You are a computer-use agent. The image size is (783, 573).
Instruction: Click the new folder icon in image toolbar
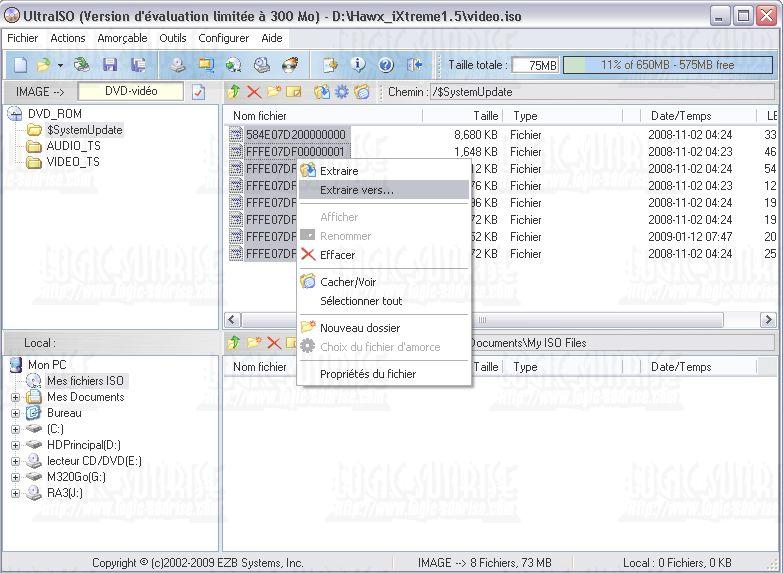(274, 91)
